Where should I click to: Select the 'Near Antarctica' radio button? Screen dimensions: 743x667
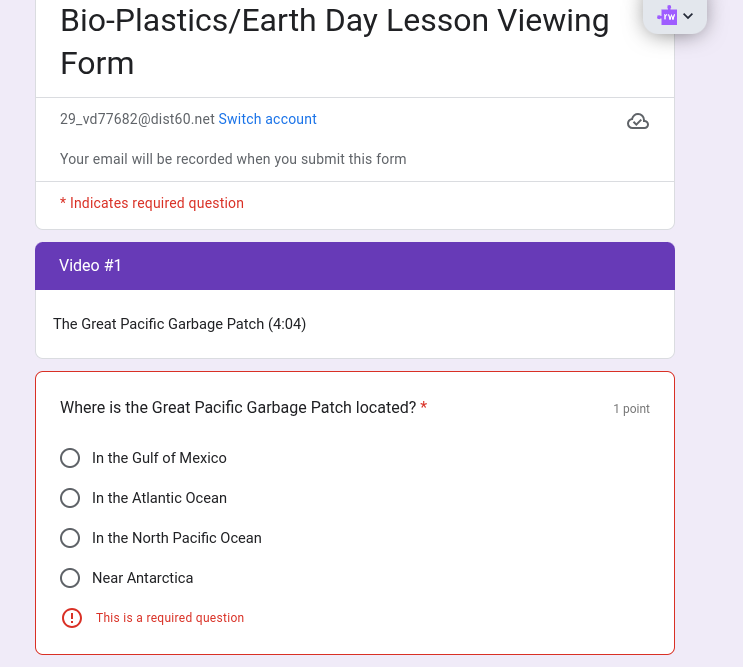tap(70, 578)
